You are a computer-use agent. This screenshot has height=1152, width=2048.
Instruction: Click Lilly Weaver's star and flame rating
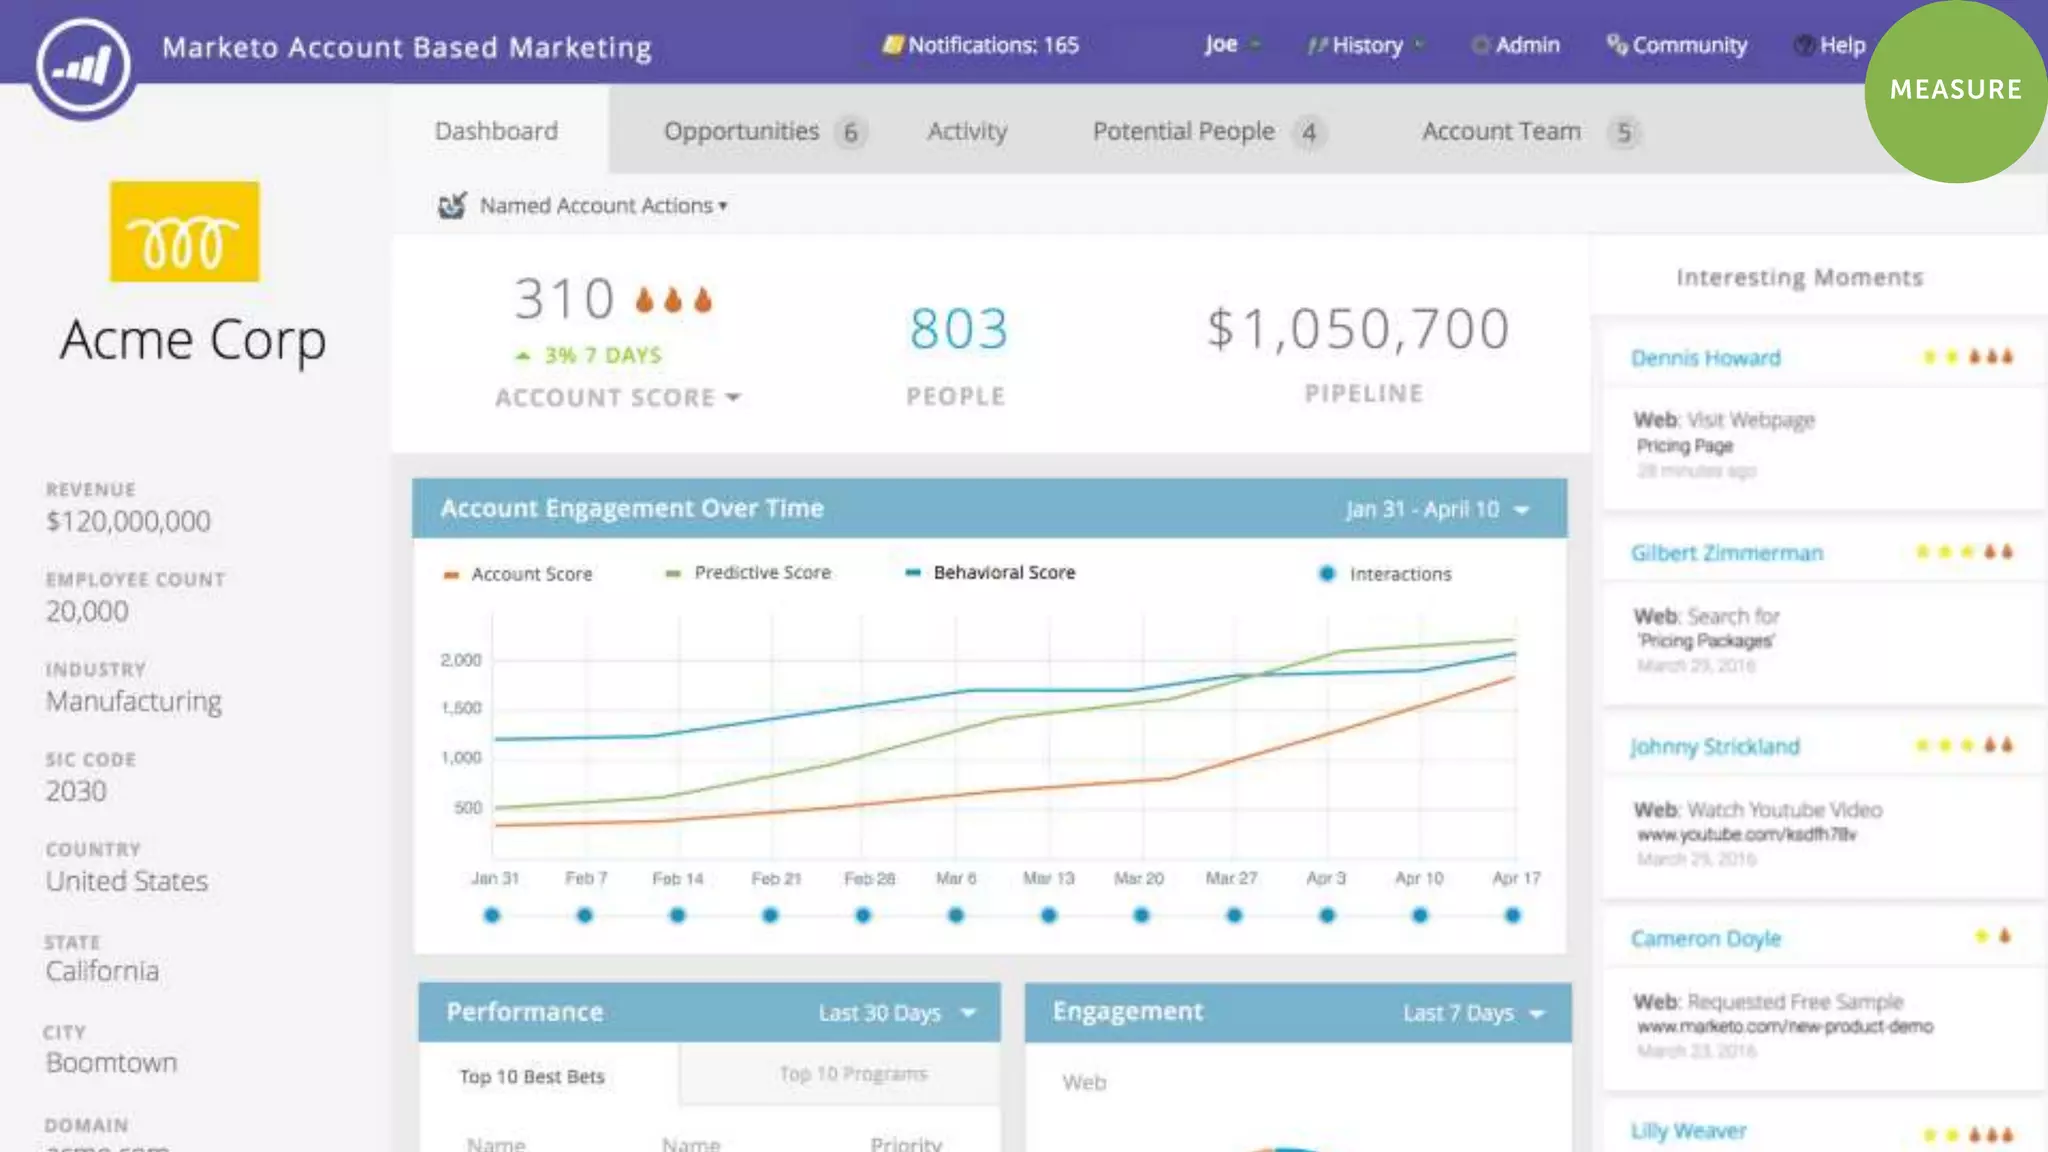(1968, 1135)
